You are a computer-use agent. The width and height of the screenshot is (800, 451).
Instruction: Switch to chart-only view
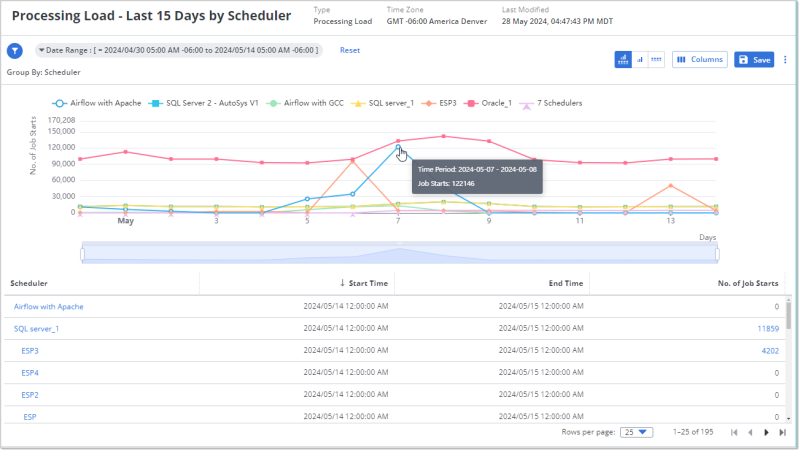click(x=640, y=60)
